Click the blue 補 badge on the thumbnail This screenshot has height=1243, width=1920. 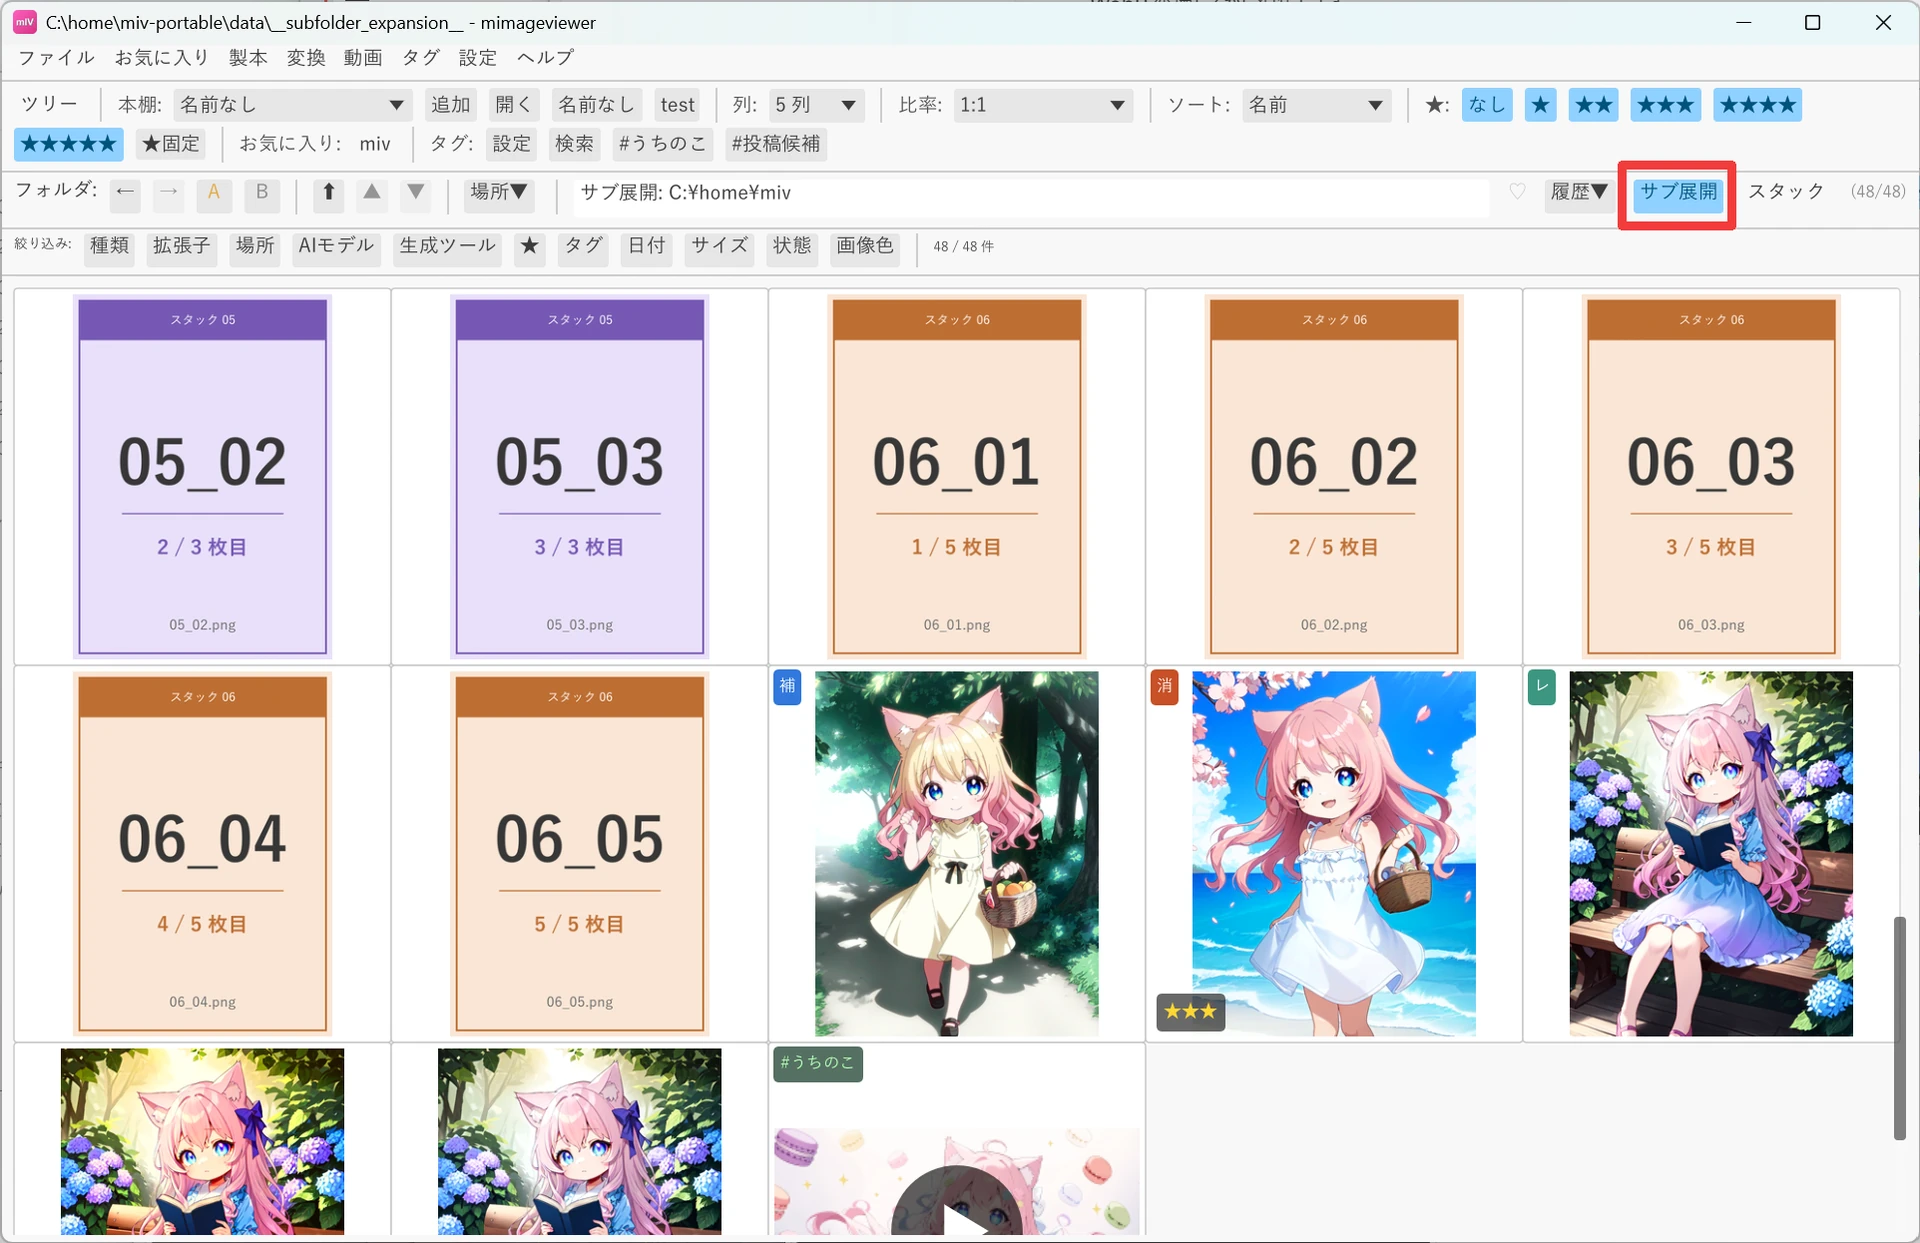(x=788, y=686)
